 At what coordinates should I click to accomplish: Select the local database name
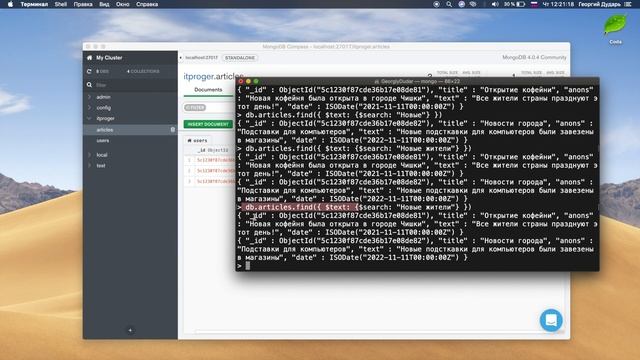tap(102, 155)
